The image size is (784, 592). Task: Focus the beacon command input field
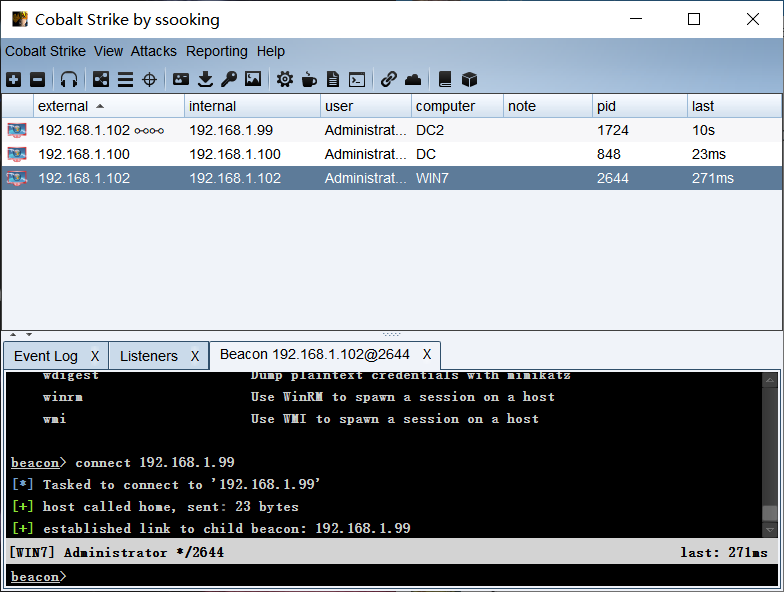point(392,576)
